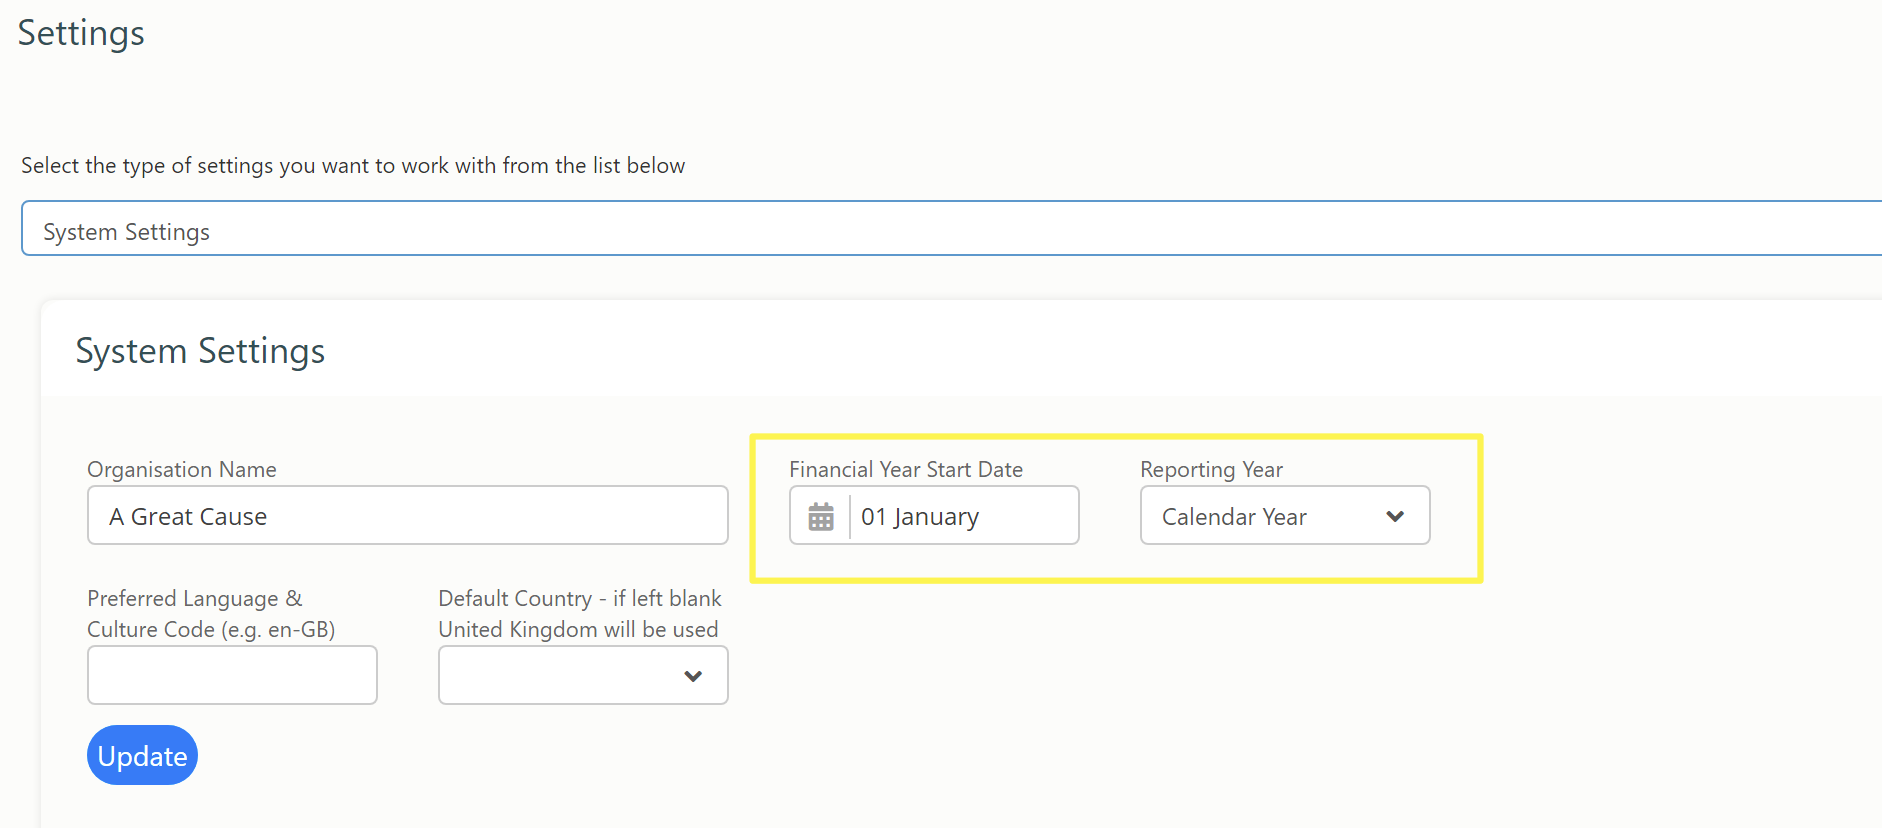
Task: Click the Reporting Year label
Action: click(x=1211, y=469)
